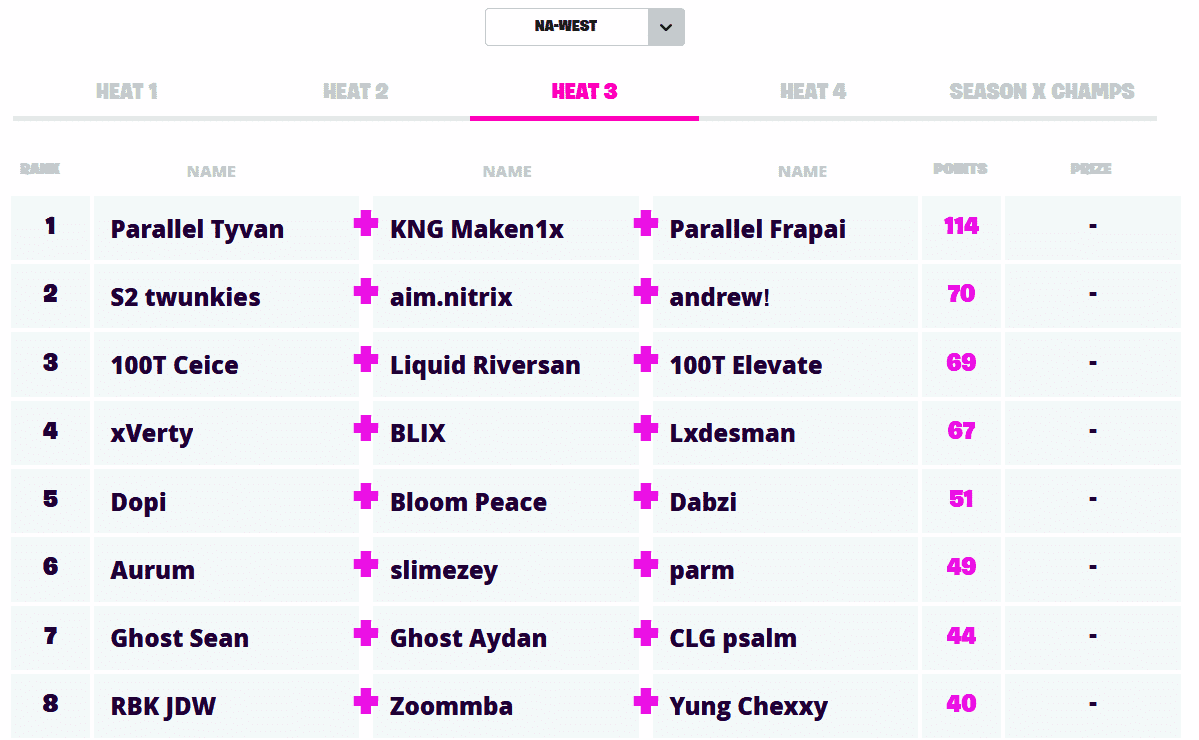
Task: Open the Season X Champs tab
Action: pos(1041,92)
